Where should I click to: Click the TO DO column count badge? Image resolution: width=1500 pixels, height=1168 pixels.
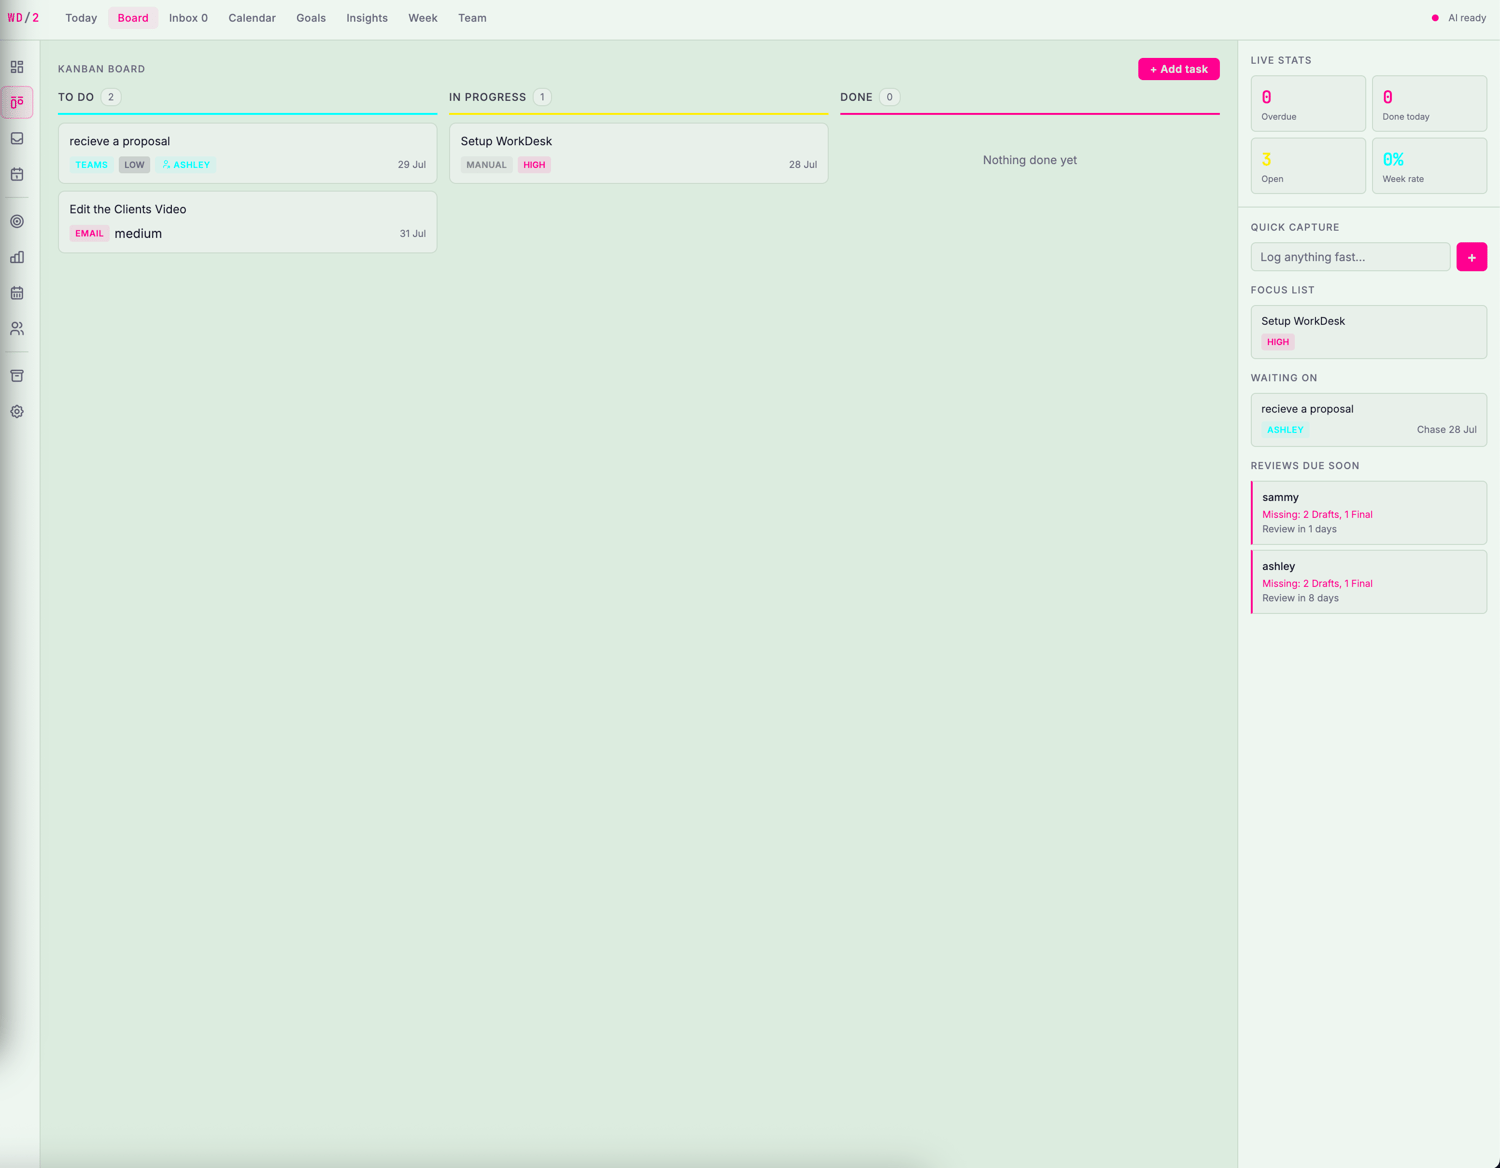(111, 97)
